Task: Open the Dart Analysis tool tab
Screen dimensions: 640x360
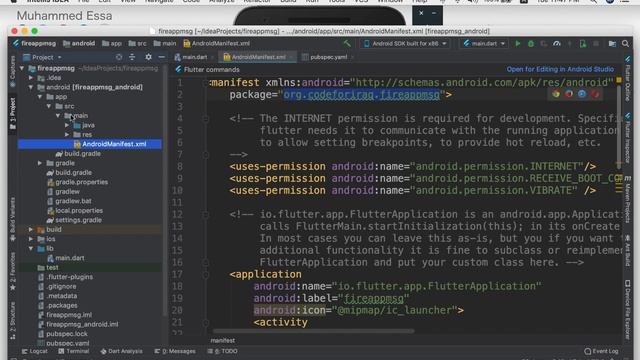Action: 122,351
